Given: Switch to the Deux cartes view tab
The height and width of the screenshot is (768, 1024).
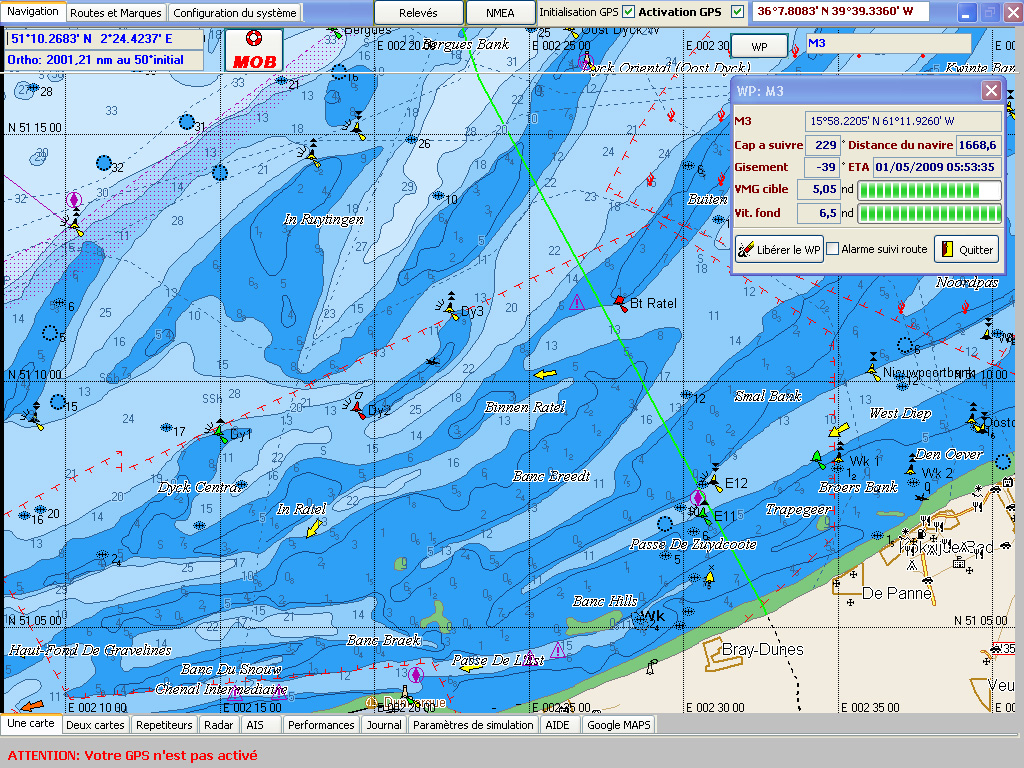Looking at the screenshot, I should (95, 725).
